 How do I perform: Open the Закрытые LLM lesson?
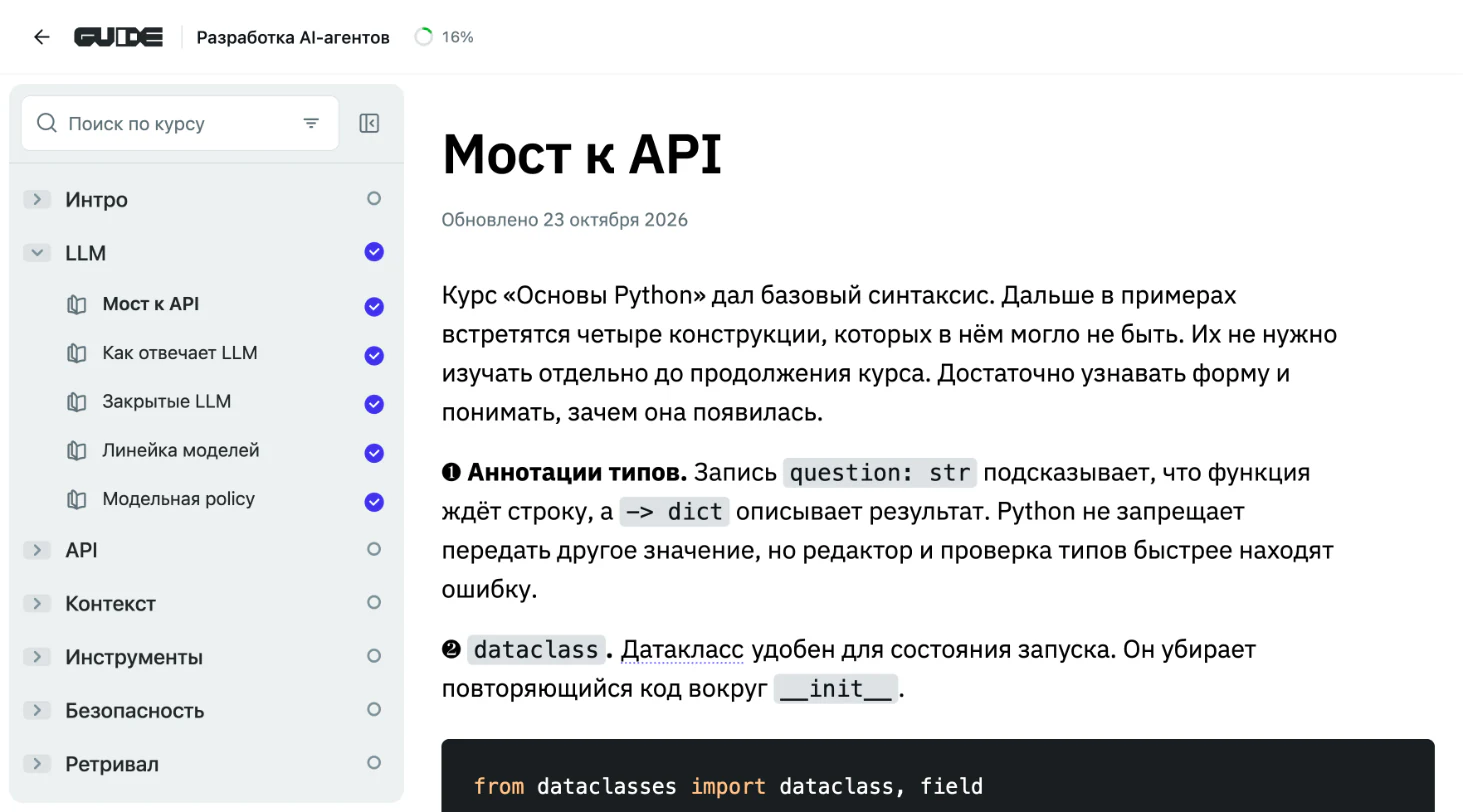[166, 402]
